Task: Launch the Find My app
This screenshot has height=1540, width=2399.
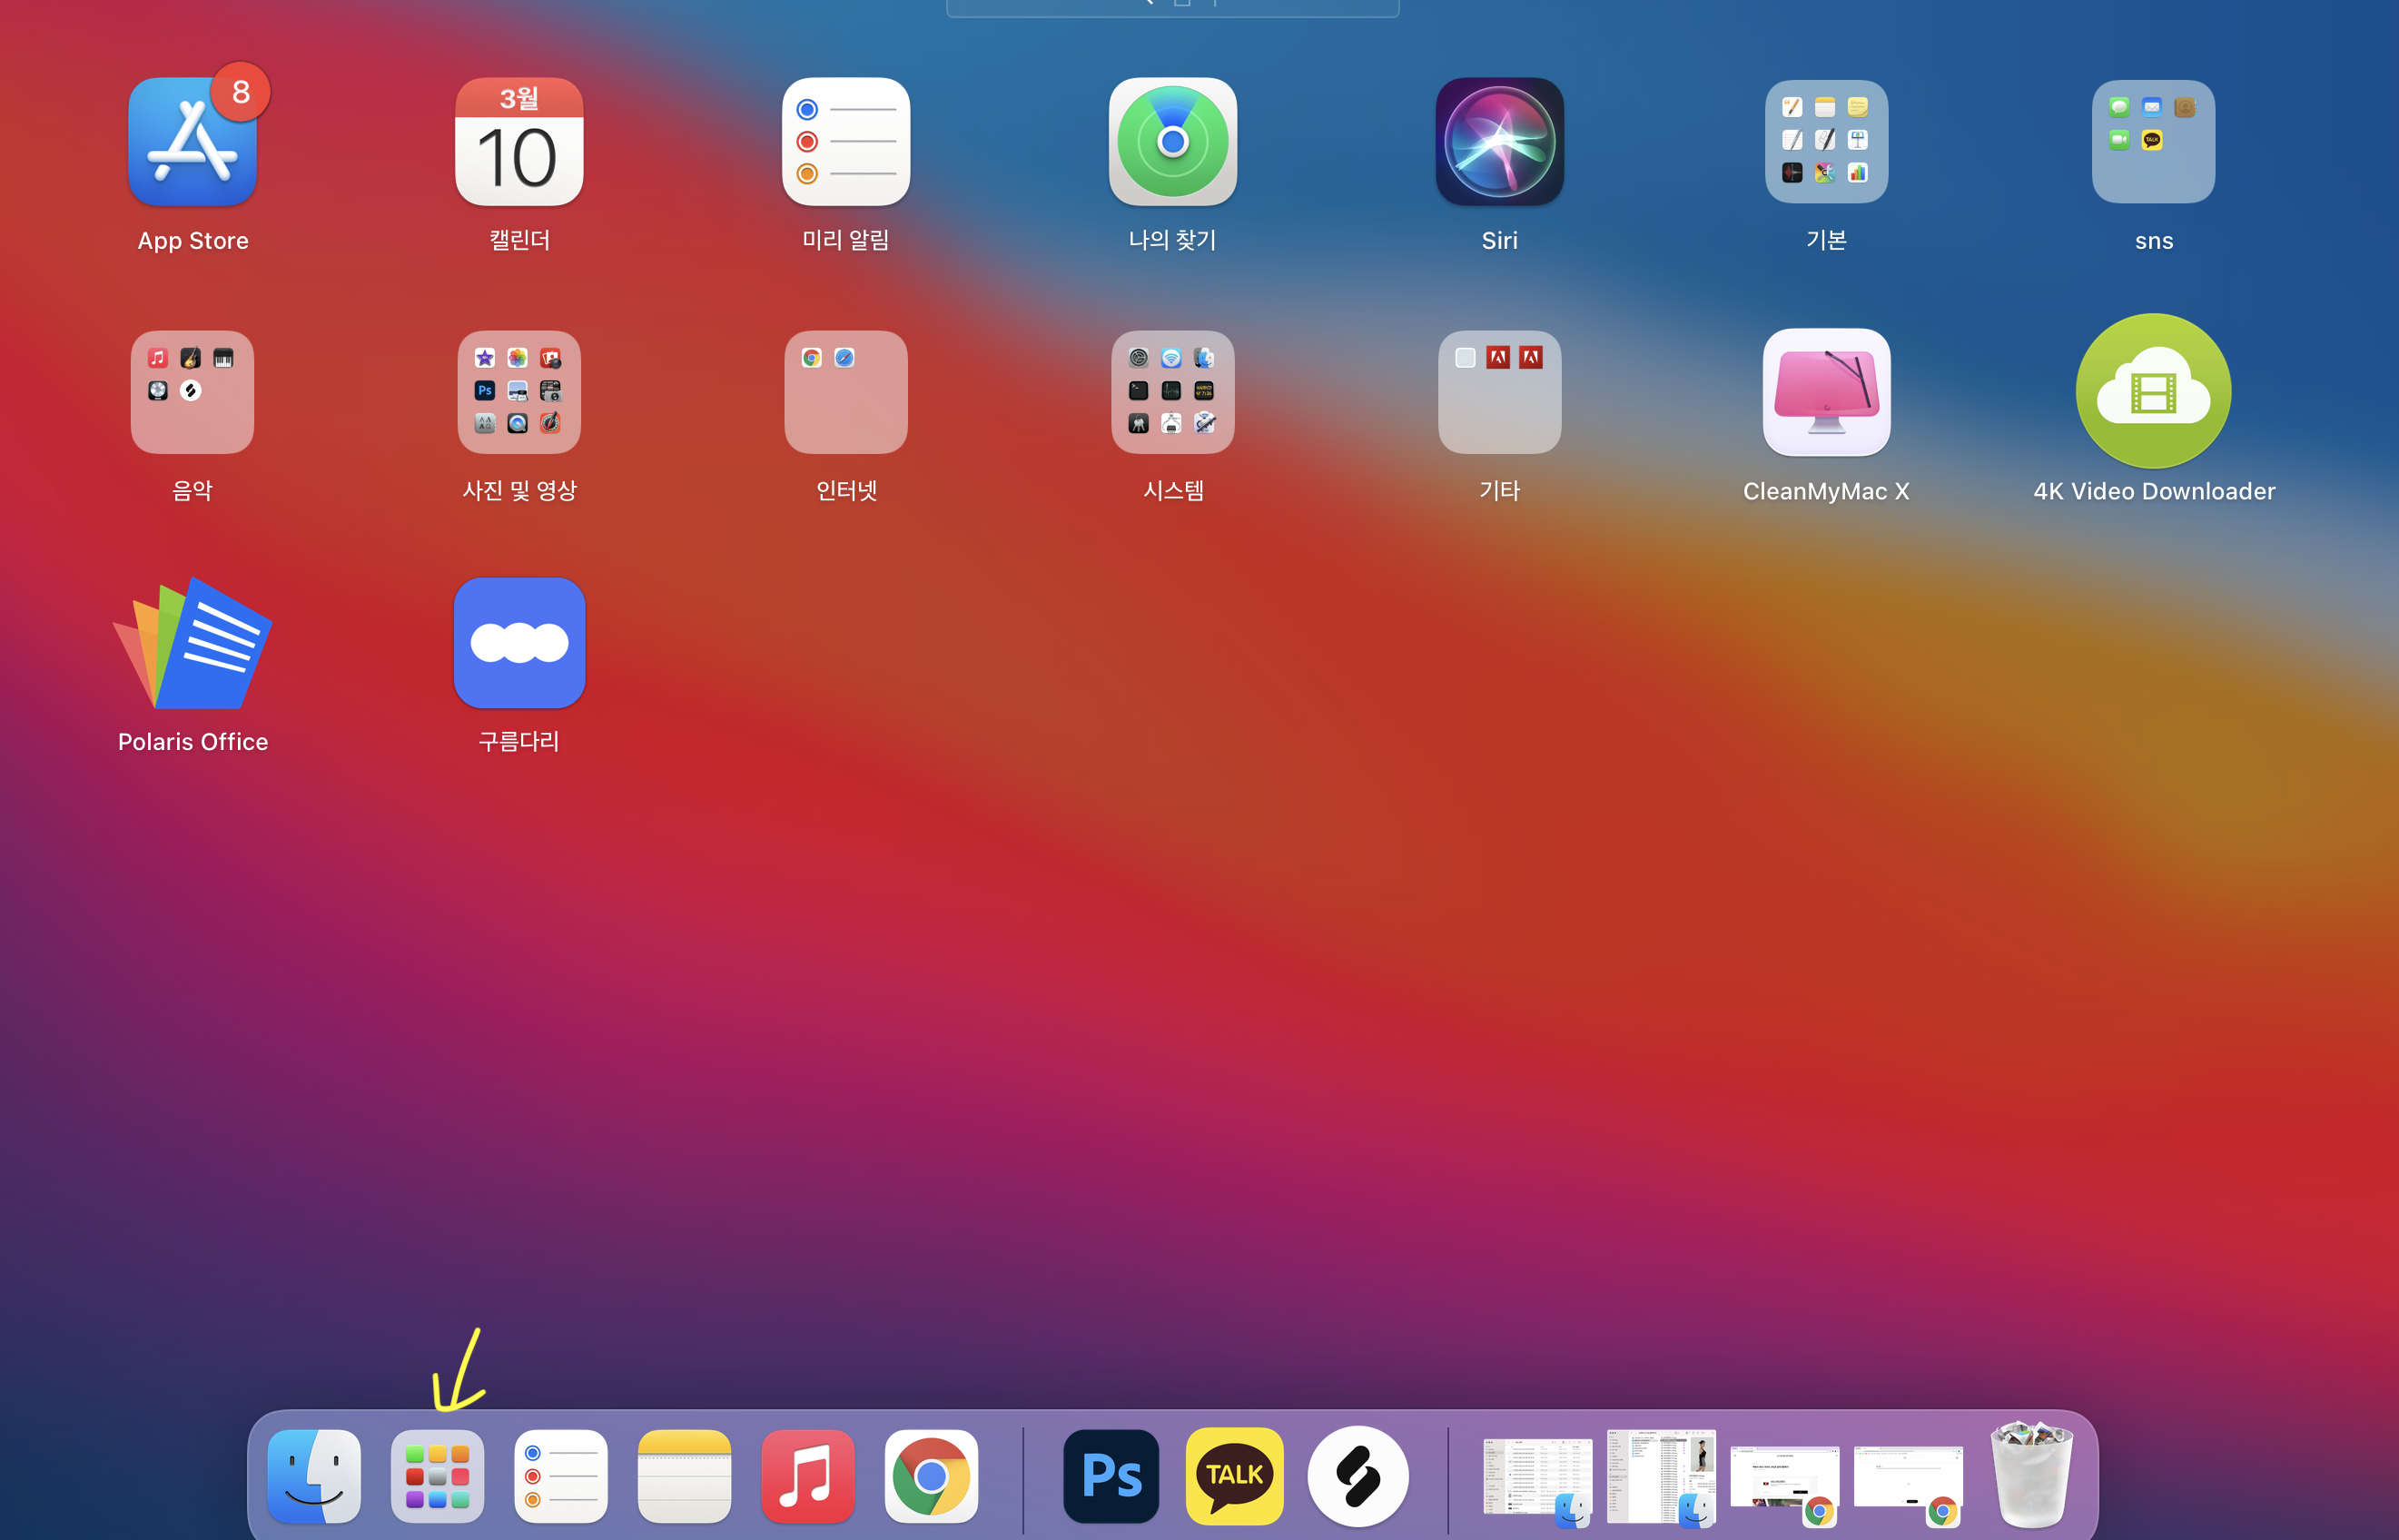Action: [x=1172, y=143]
